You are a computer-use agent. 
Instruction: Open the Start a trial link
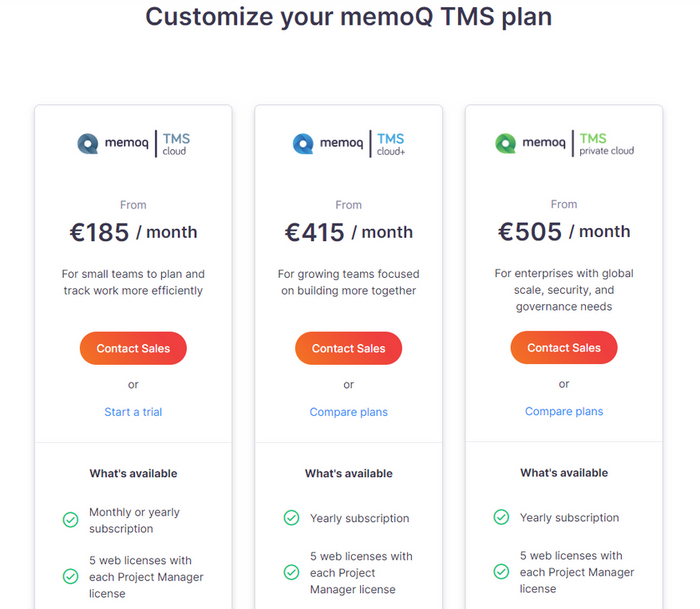pyautogui.click(x=133, y=412)
